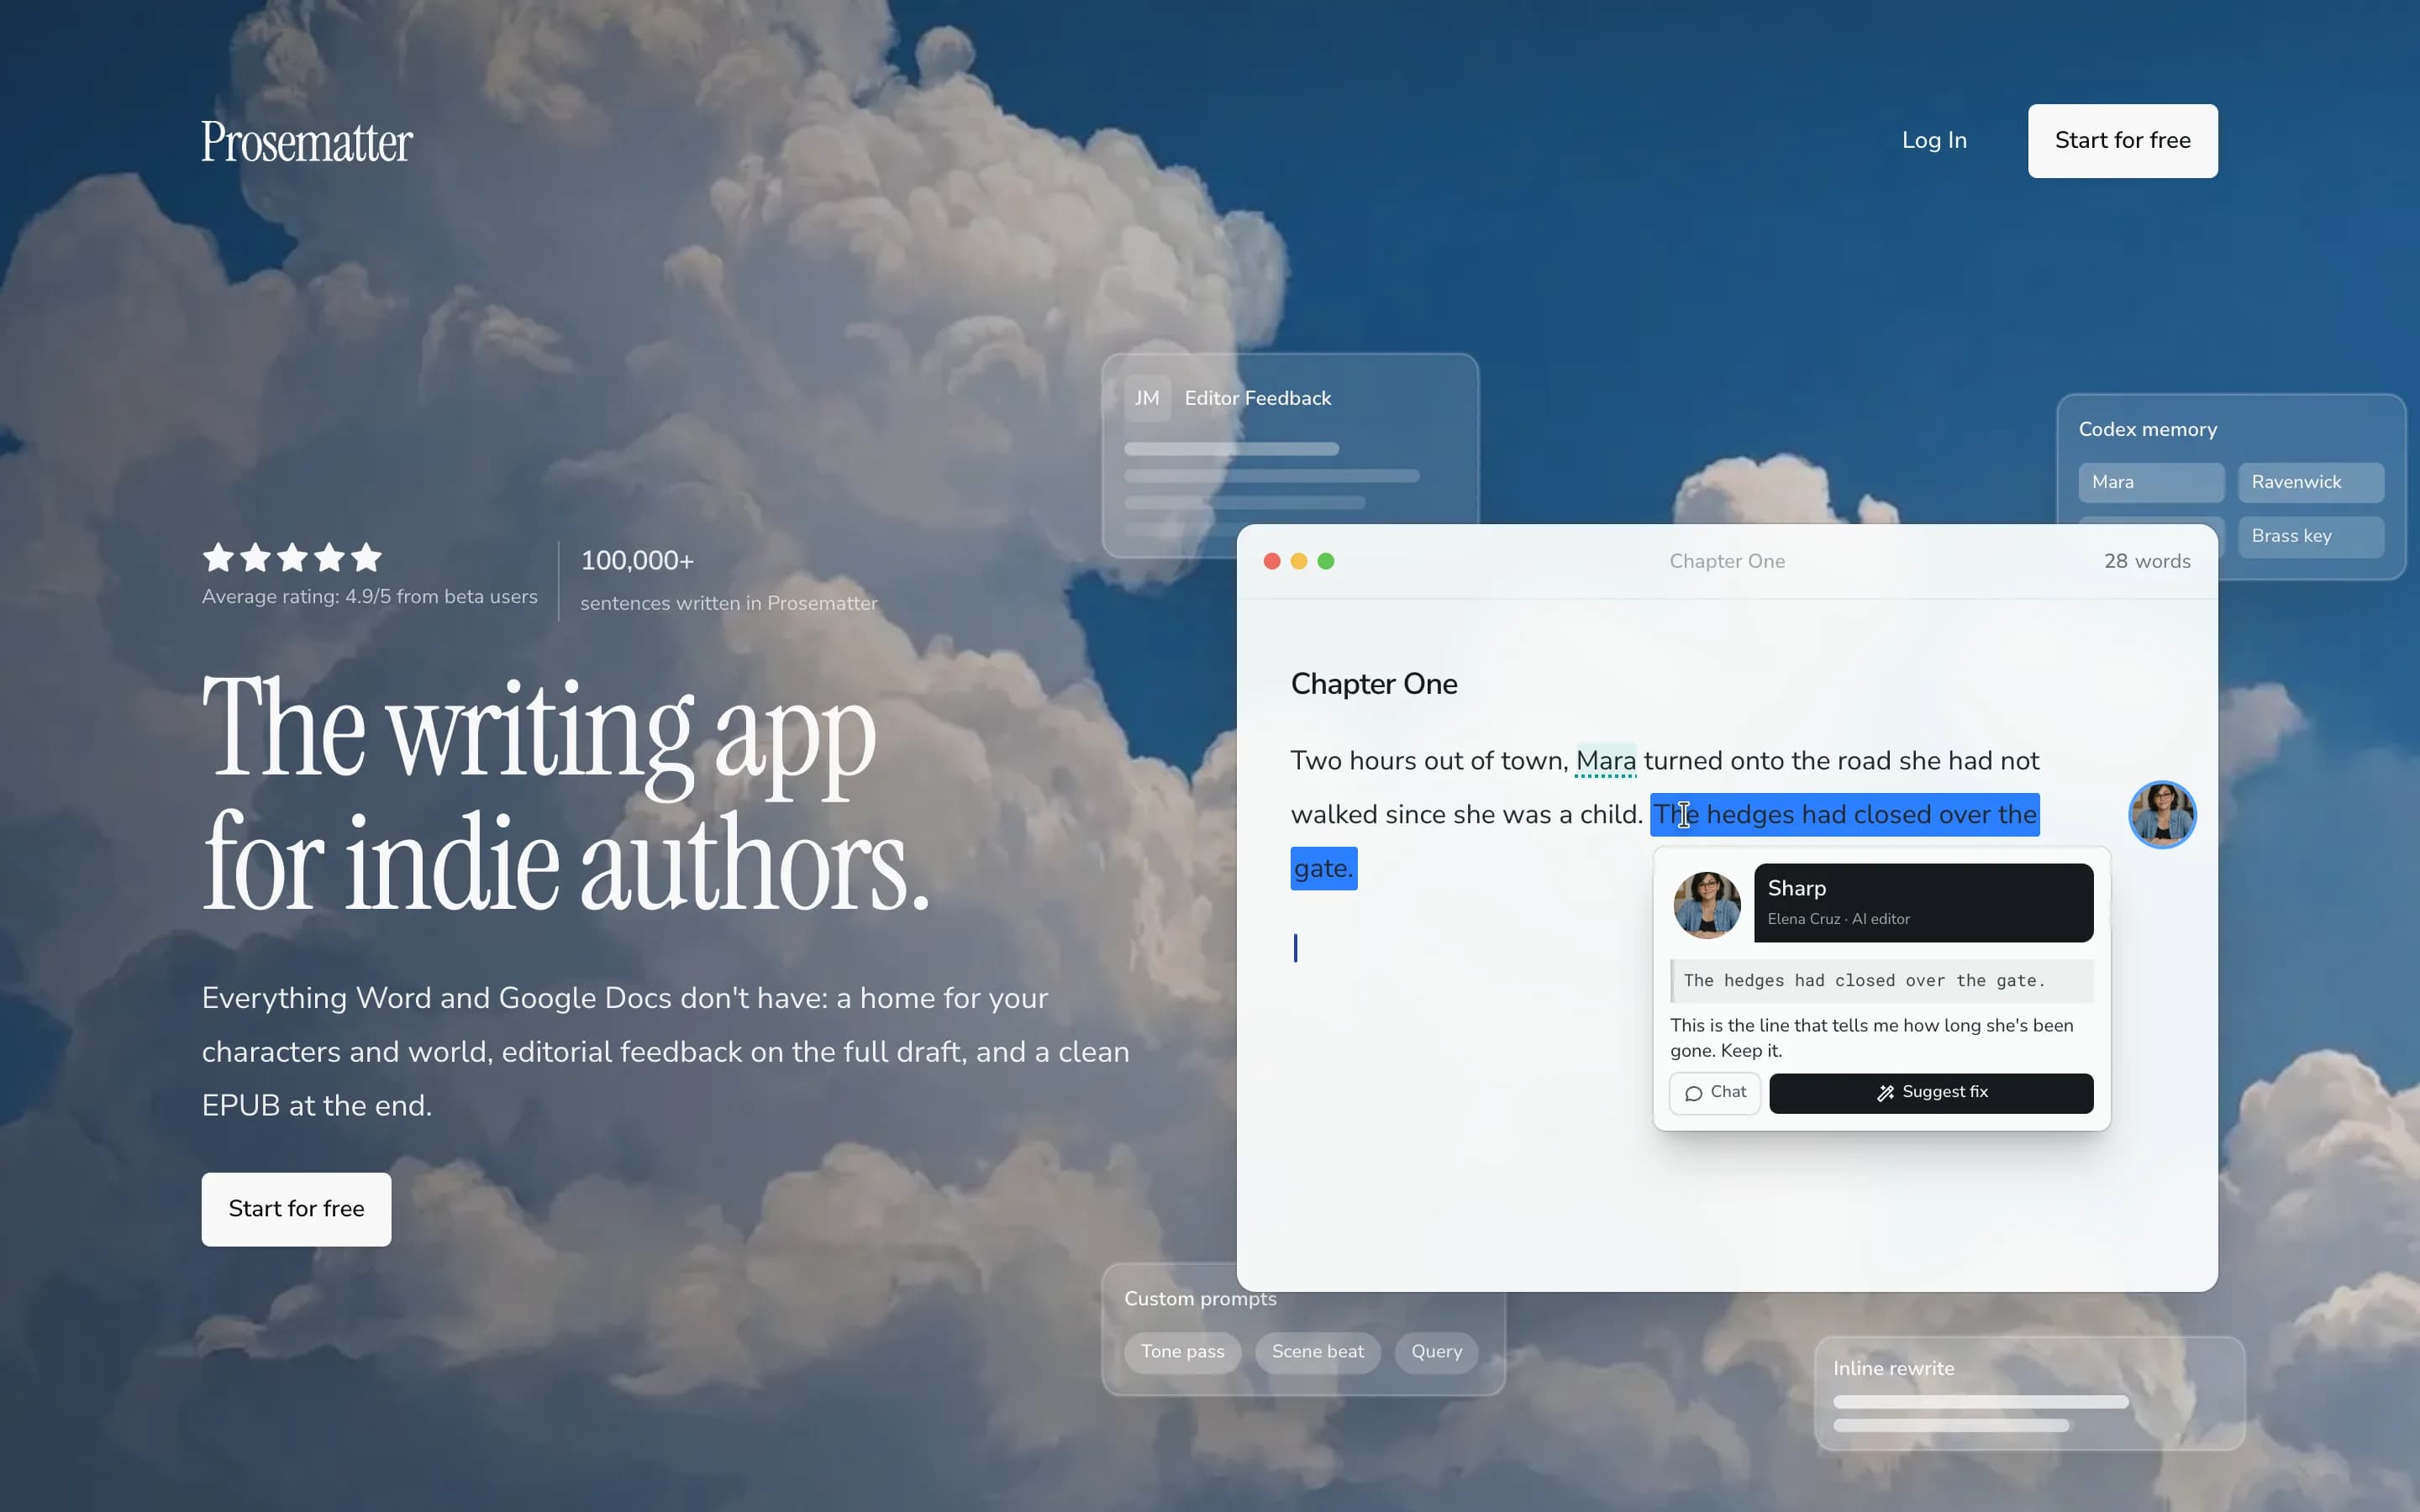Click the Suggest fix button

tap(1931, 1093)
